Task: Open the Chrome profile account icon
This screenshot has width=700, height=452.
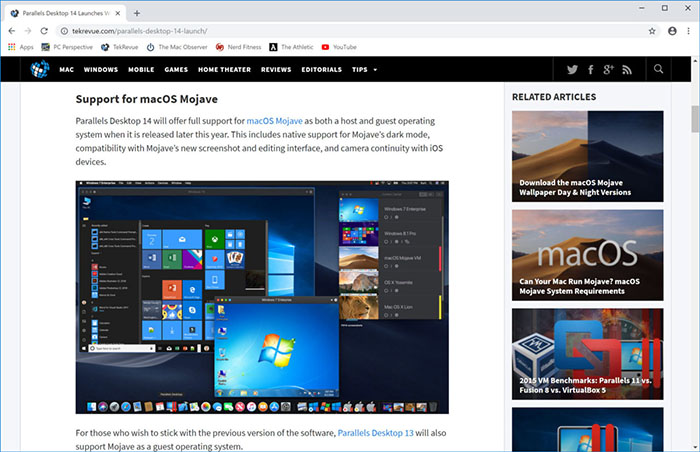Action: (672, 31)
